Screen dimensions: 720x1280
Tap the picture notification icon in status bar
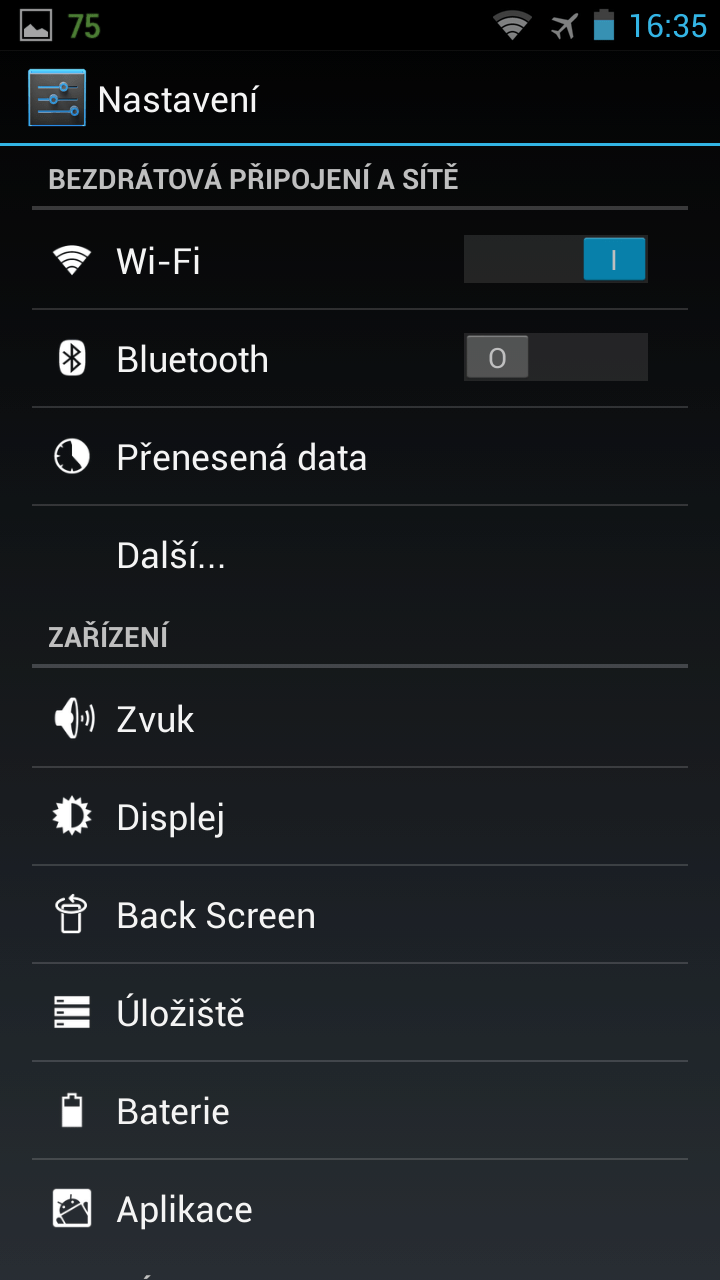click(36, 25)
